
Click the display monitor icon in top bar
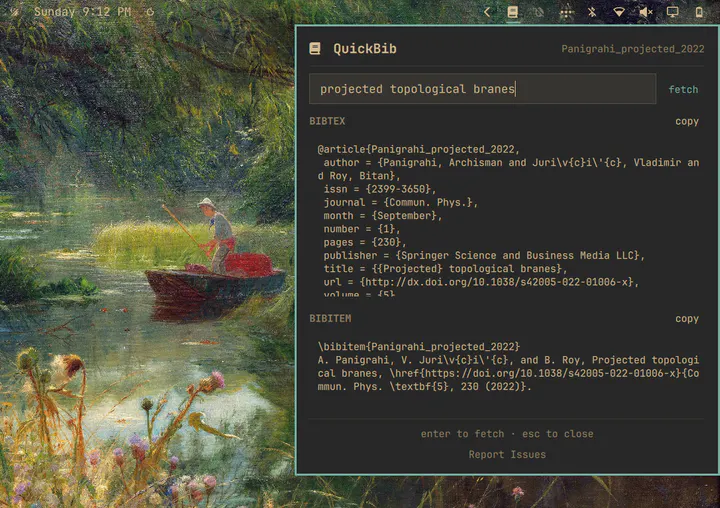tap(672, 12)
